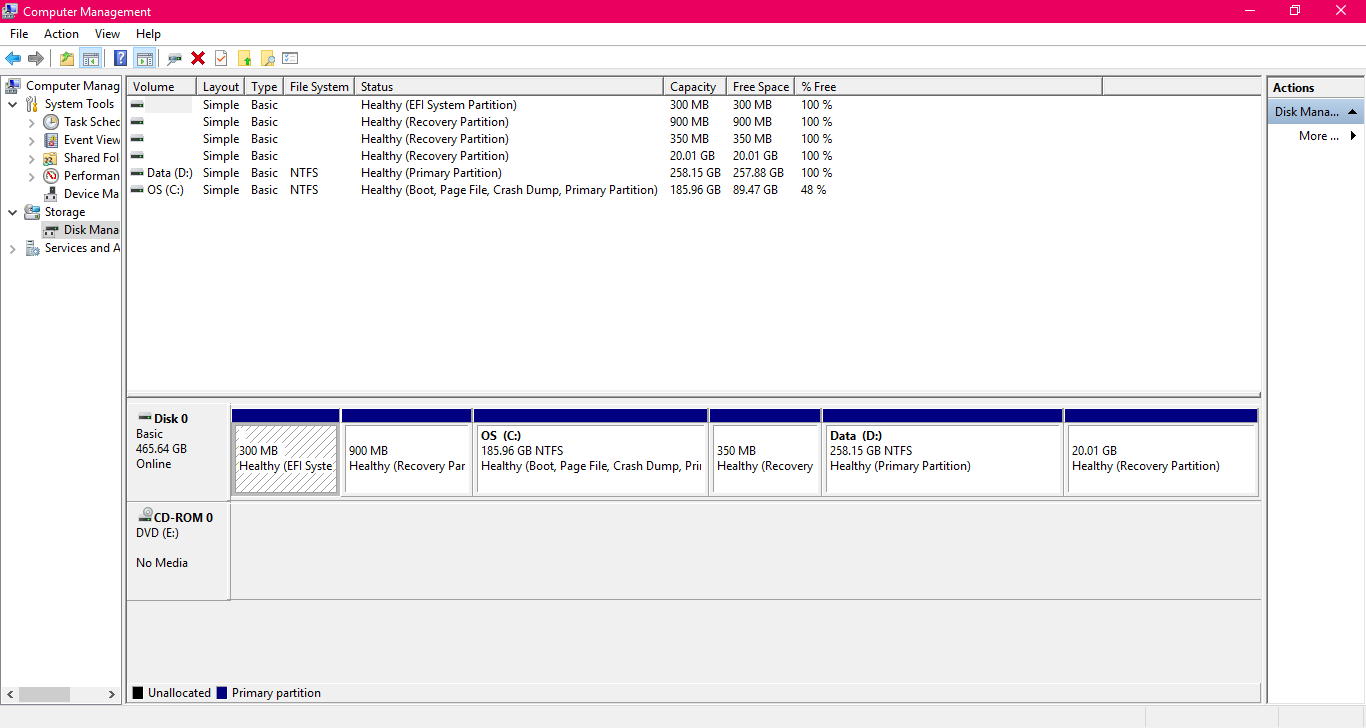The width and height of the screenshot is (1366, 728).
Task: Open the More Actions submenu arrow
Action: [x=1353, y=136]
